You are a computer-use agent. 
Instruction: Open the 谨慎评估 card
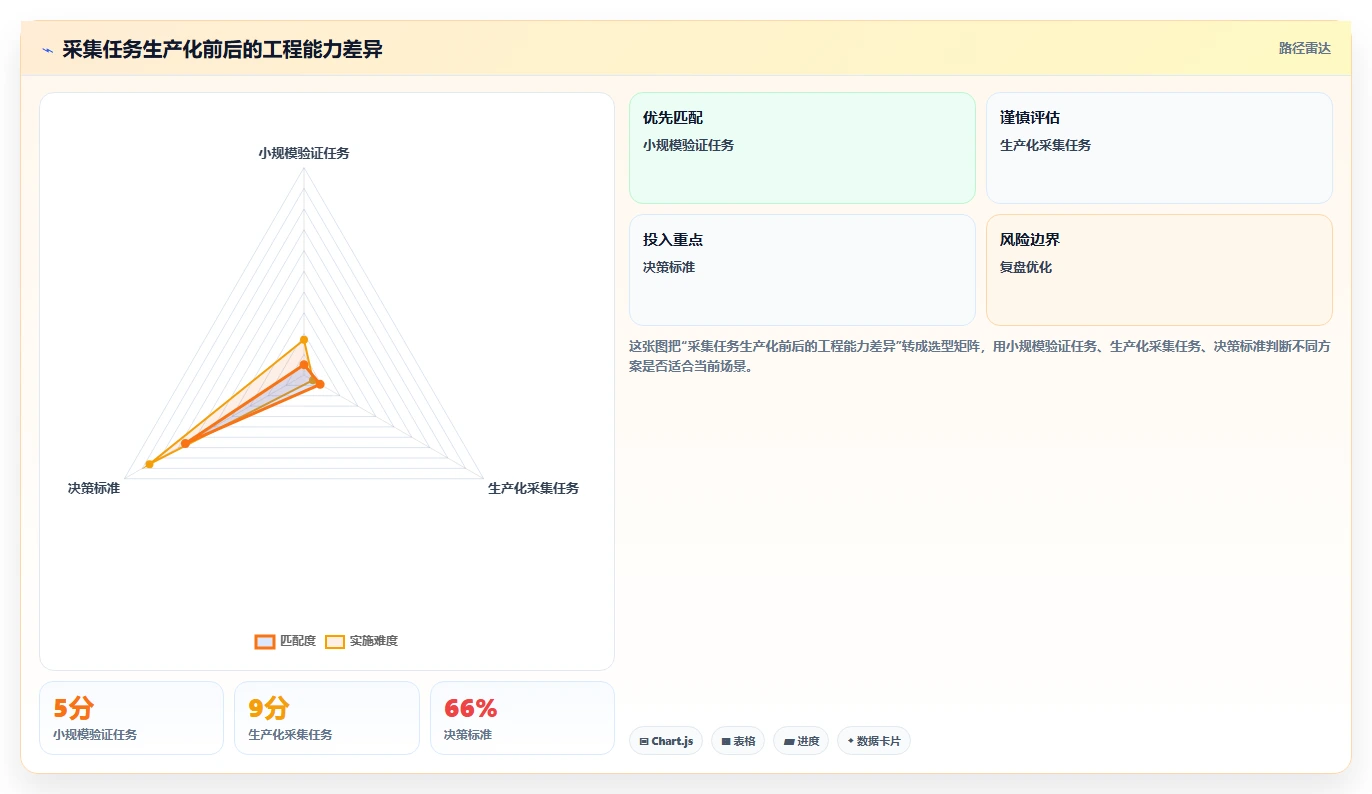coord(1159,148)
